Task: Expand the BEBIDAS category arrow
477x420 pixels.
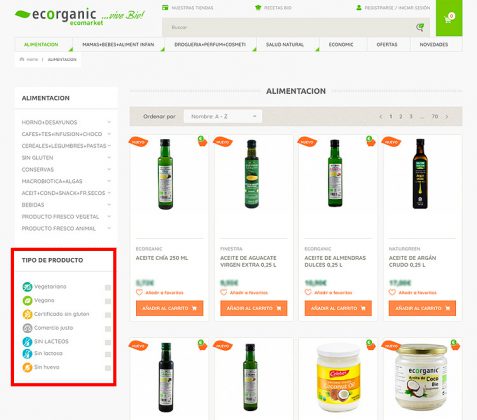Action: [109, 205]
